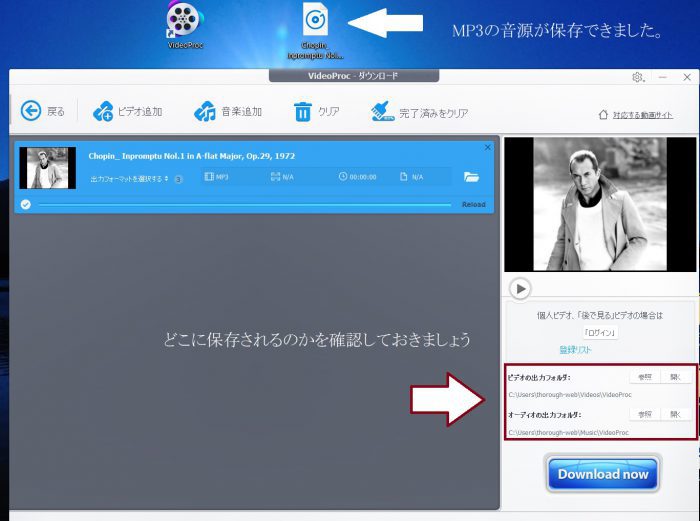The height and width of the screenshot is (521, 700).
Task: Click the Videos\VideoProc output path text
Action: point(570,395)
